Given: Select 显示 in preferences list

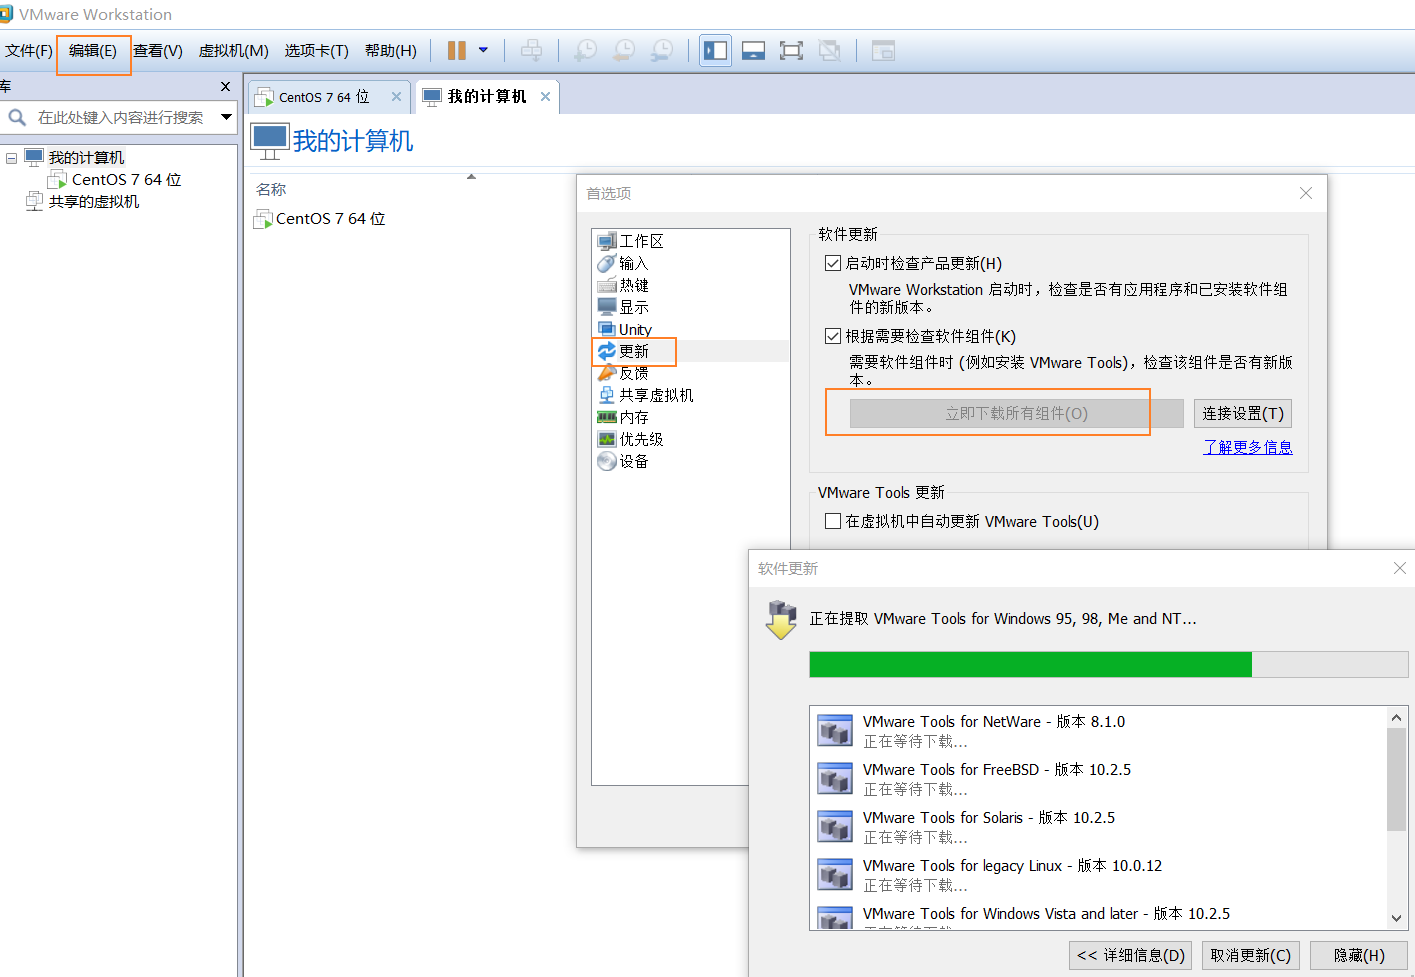Looking at the screenshot, I should coord(634,307).
